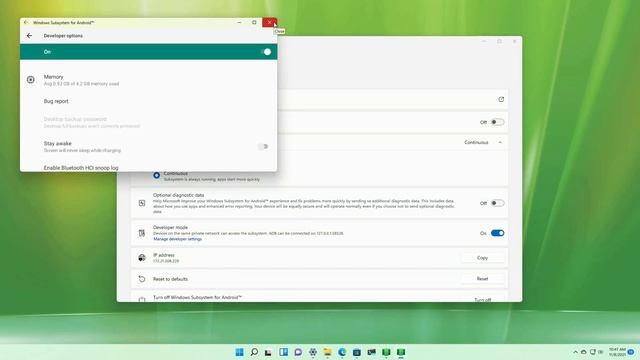640x360 pixels.
Task: Open the terminal icon on the taskbar
Action: click(x=371, y=352)
